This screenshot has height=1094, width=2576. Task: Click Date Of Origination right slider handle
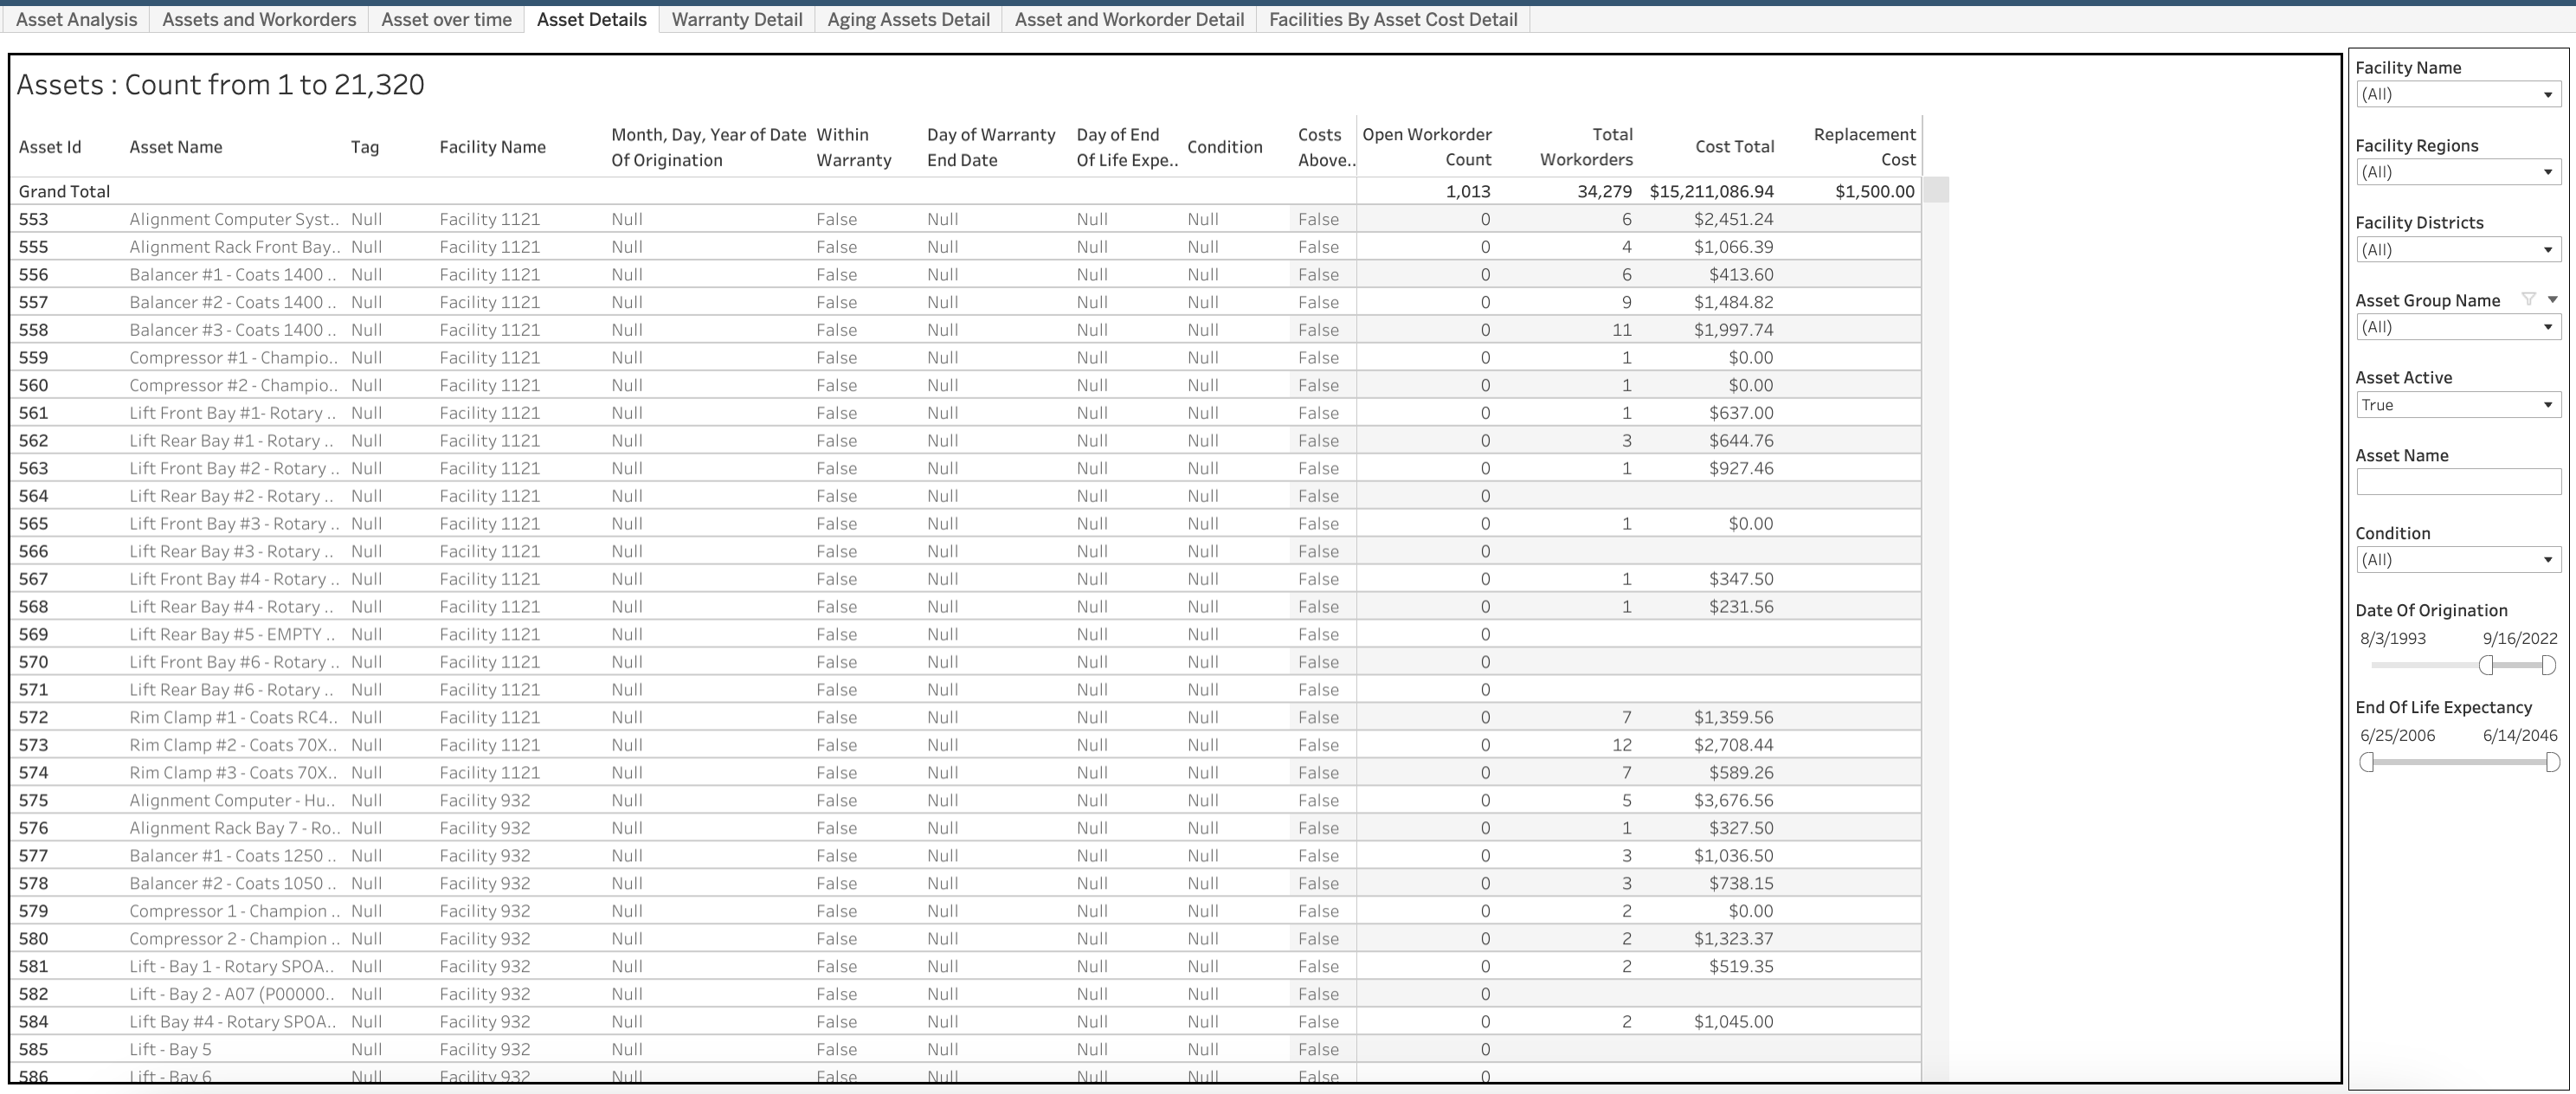(2548, 665)
